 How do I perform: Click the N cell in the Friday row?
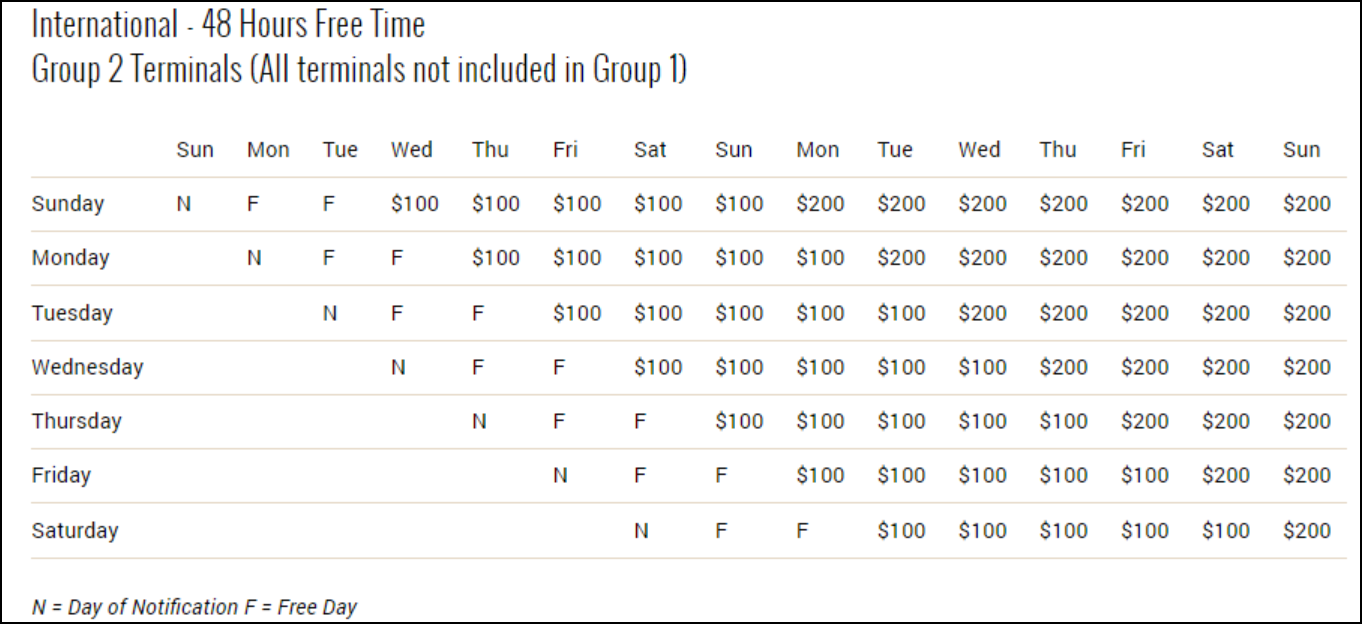(x=560, y=475)
